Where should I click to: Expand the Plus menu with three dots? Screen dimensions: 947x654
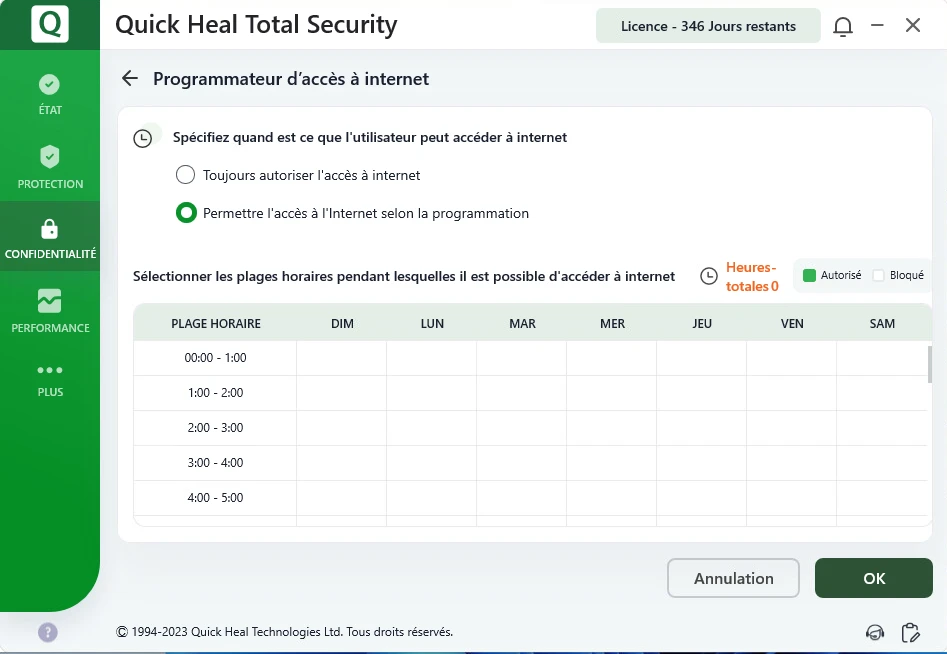click(50, 379)
